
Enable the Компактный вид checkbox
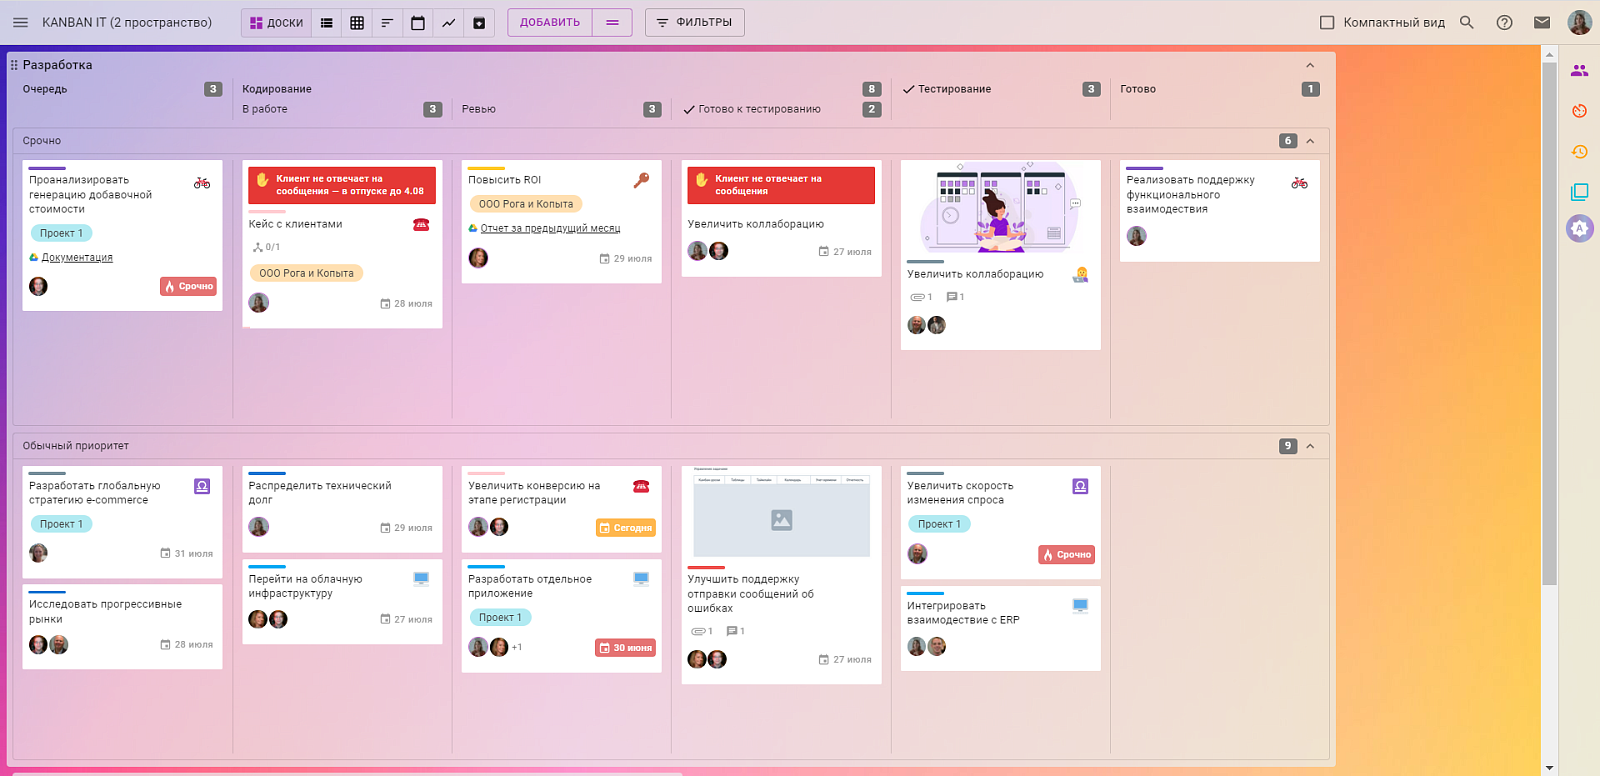[x=1327, y=22]
